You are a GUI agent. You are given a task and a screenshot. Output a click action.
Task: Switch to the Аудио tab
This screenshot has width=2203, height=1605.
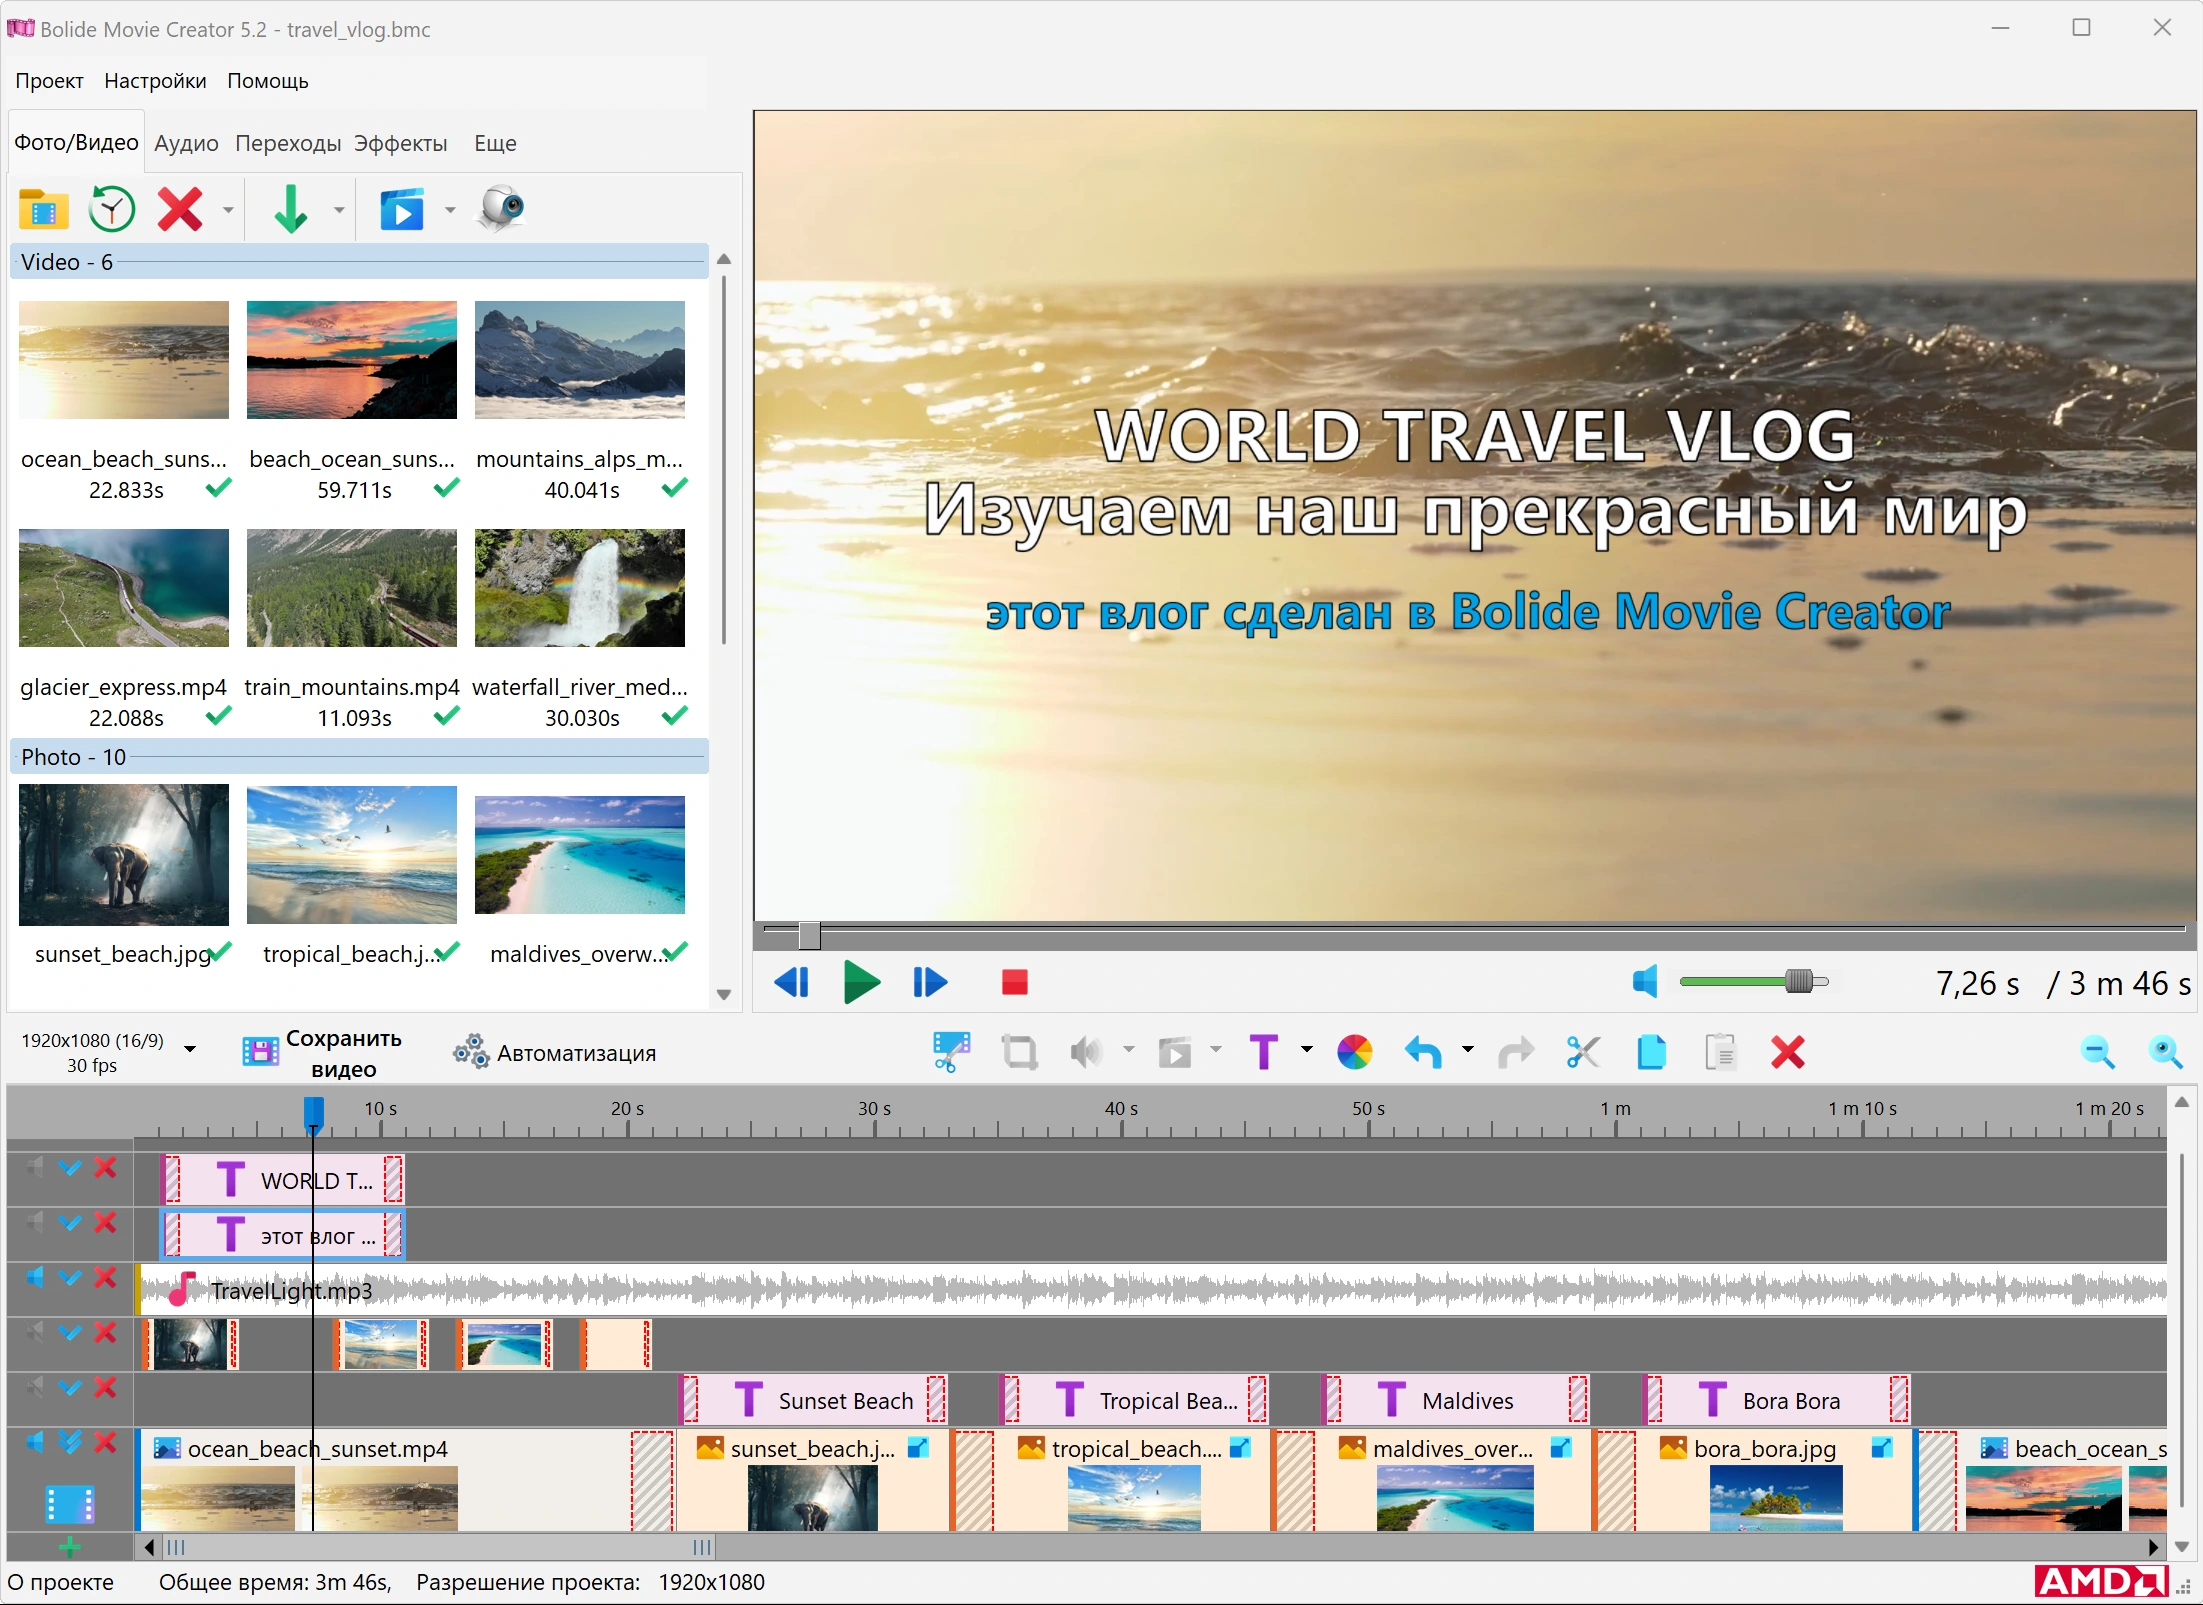(x=186, y=143)
